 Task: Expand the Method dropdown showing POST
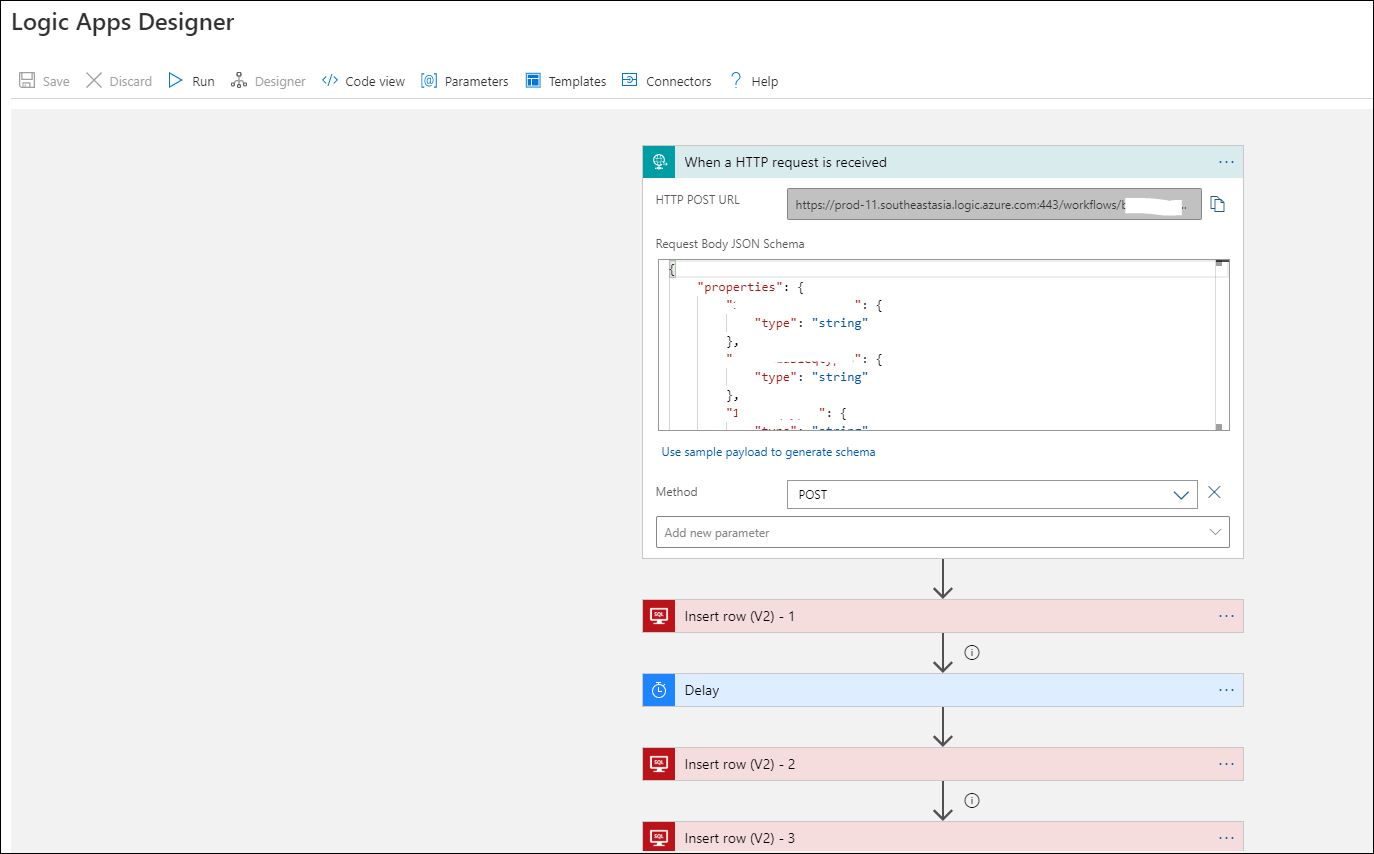(x=1181, y=494)
